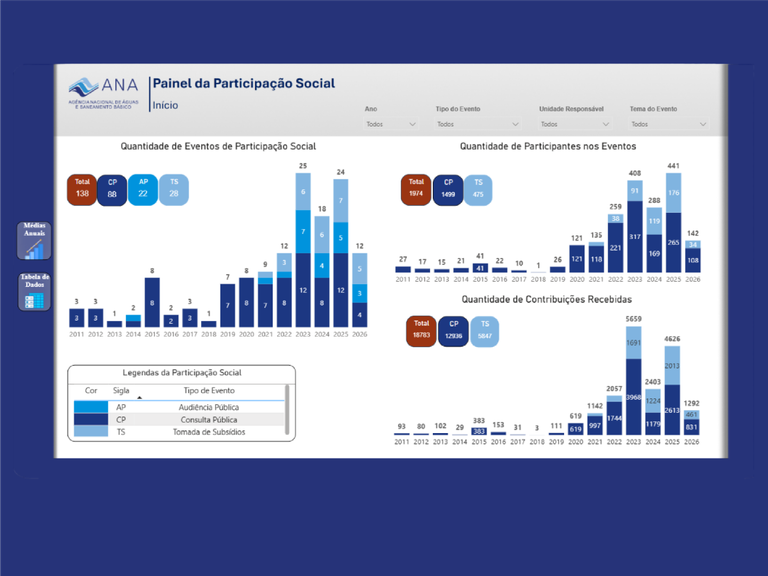Select the TS pale-blue color swatch
This screenshot has width=768, height=576.
[x=91, y=432]
